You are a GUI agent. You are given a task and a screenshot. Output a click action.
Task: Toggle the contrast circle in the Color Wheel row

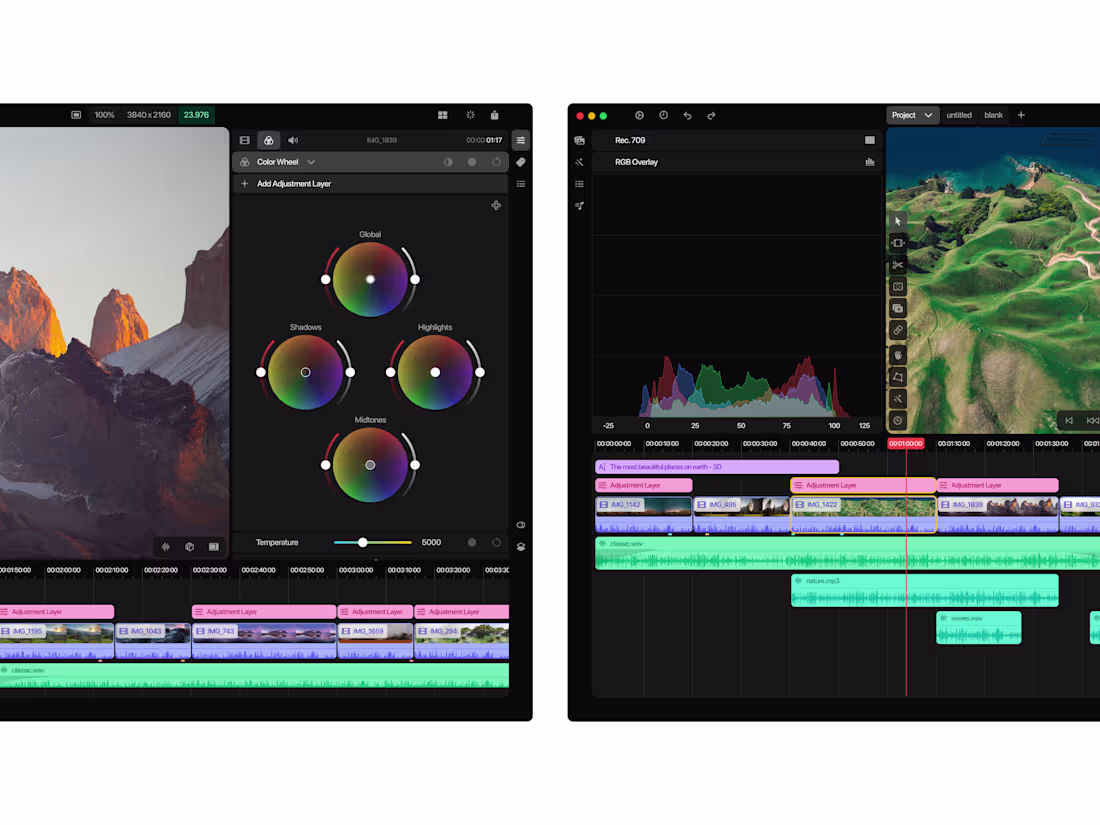448,161
